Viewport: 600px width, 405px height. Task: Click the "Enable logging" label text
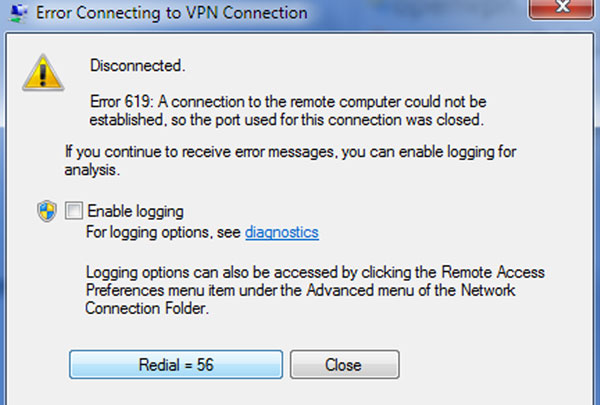[x=135, y=211]
